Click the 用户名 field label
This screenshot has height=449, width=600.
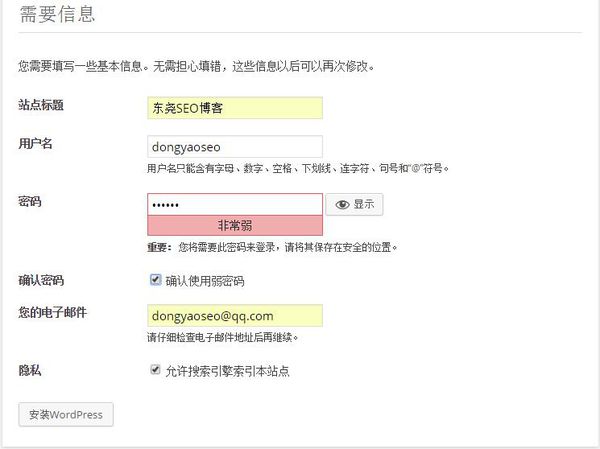[x=35, y=144]
